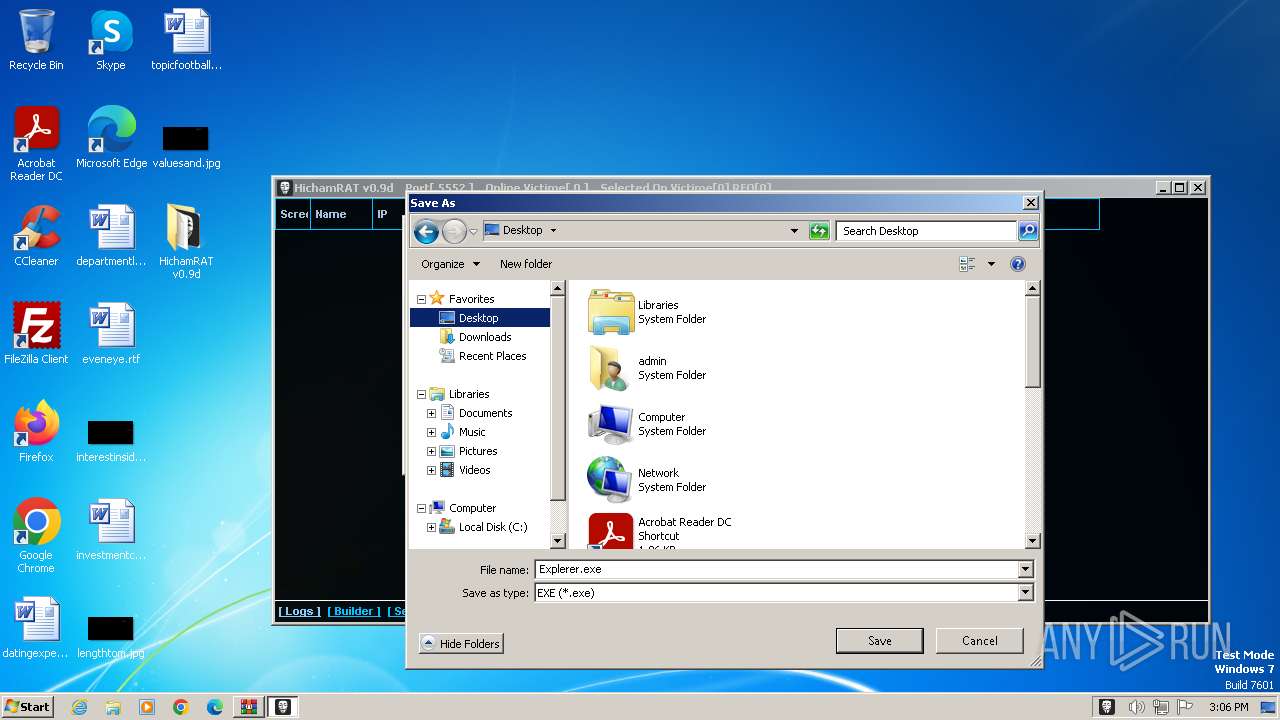Go back using the Save As back arrow
The height and width of the screenshot is (720, 1280).
pyautogui.click(x=427, y=232)
